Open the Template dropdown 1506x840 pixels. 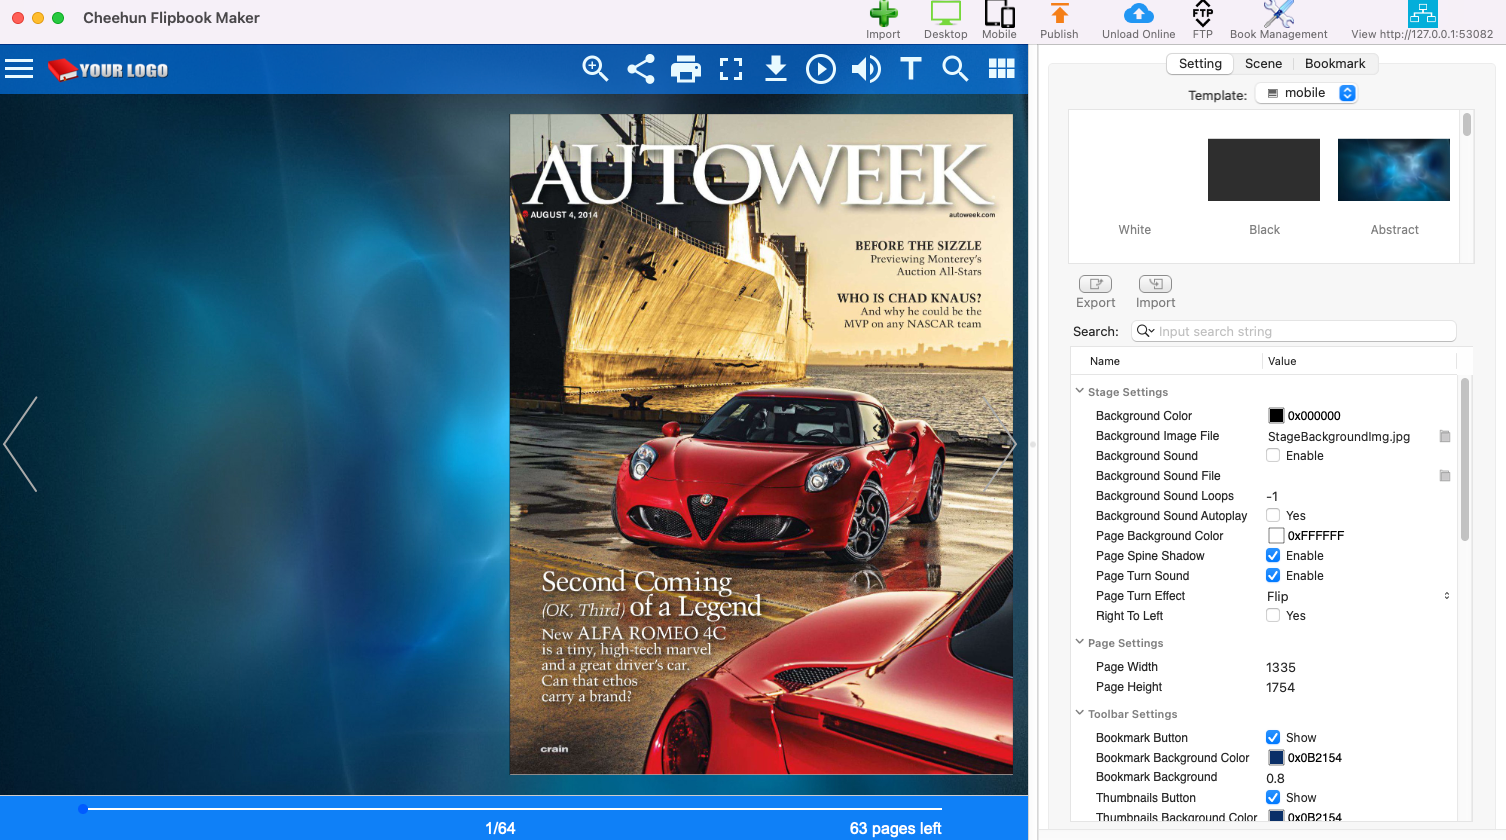point(1307,93)
